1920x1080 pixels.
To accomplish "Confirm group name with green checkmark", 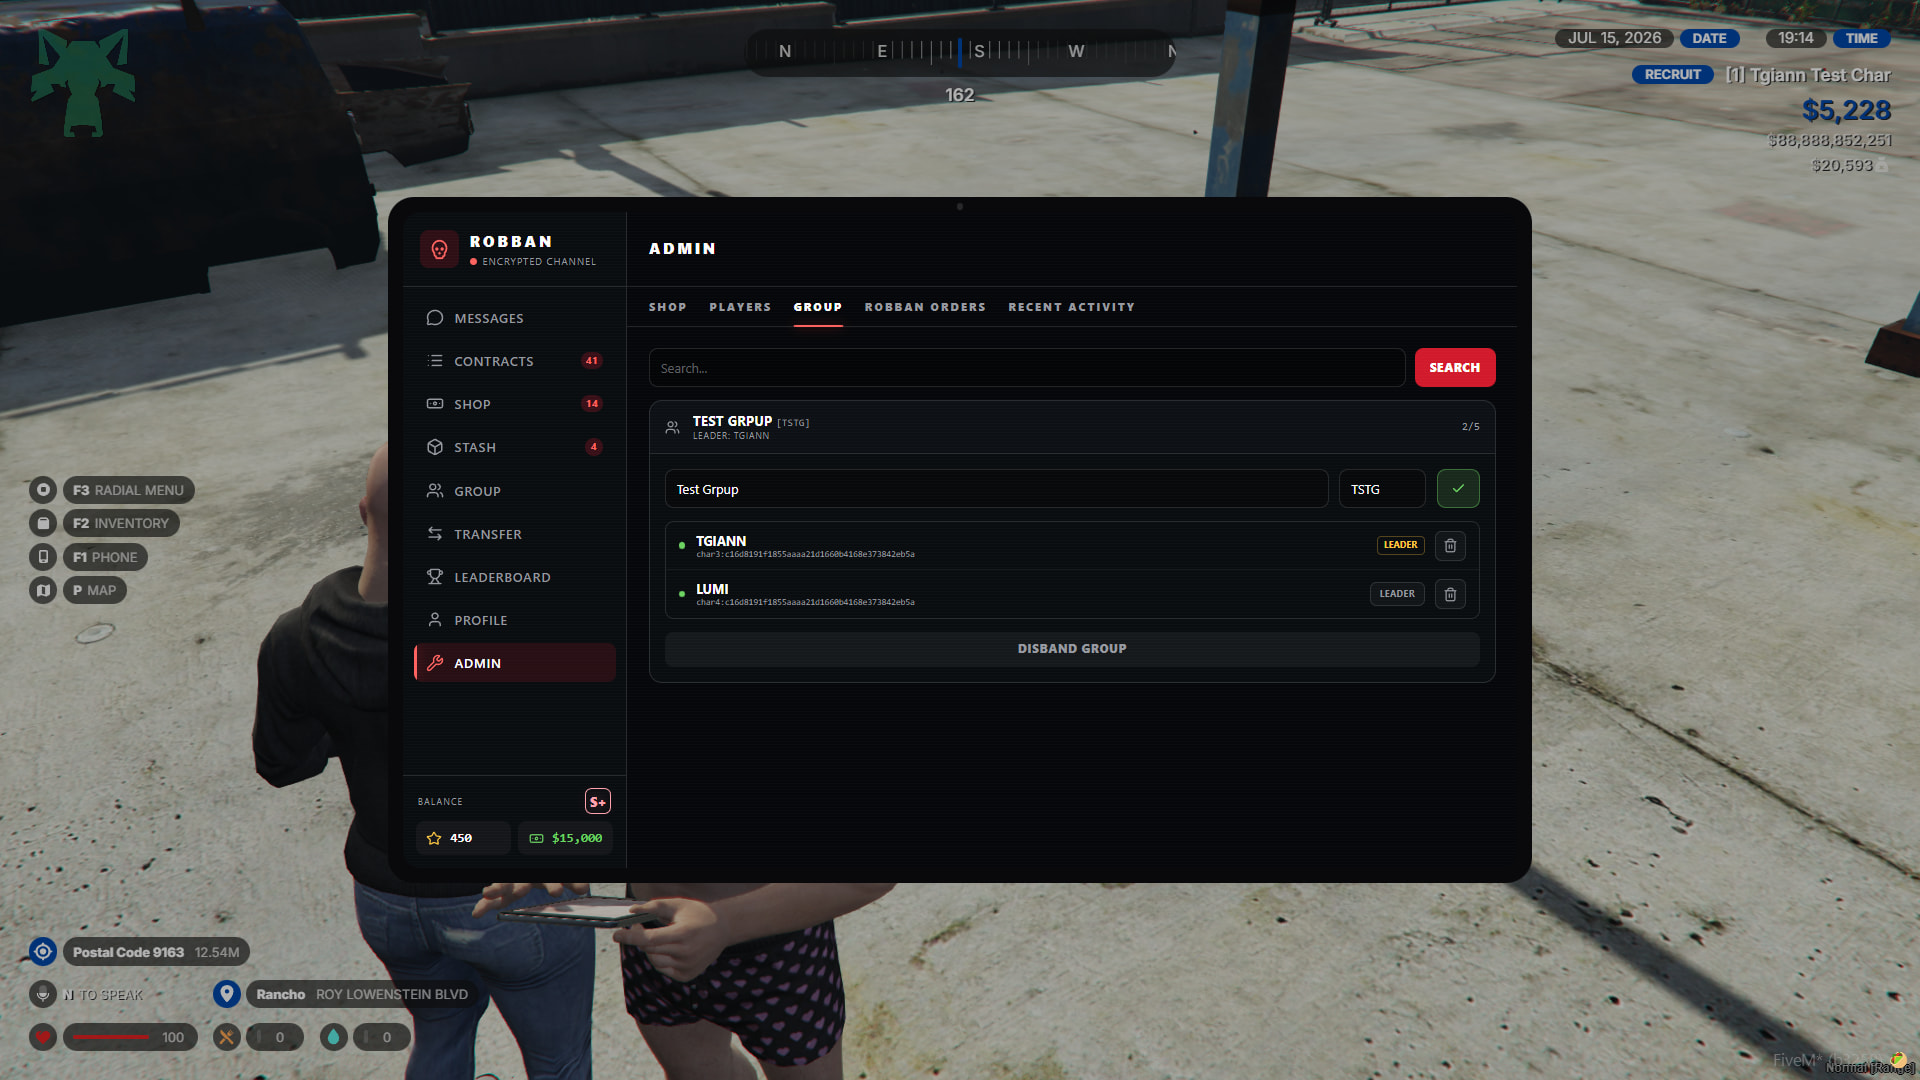I will pos(1458,489).
